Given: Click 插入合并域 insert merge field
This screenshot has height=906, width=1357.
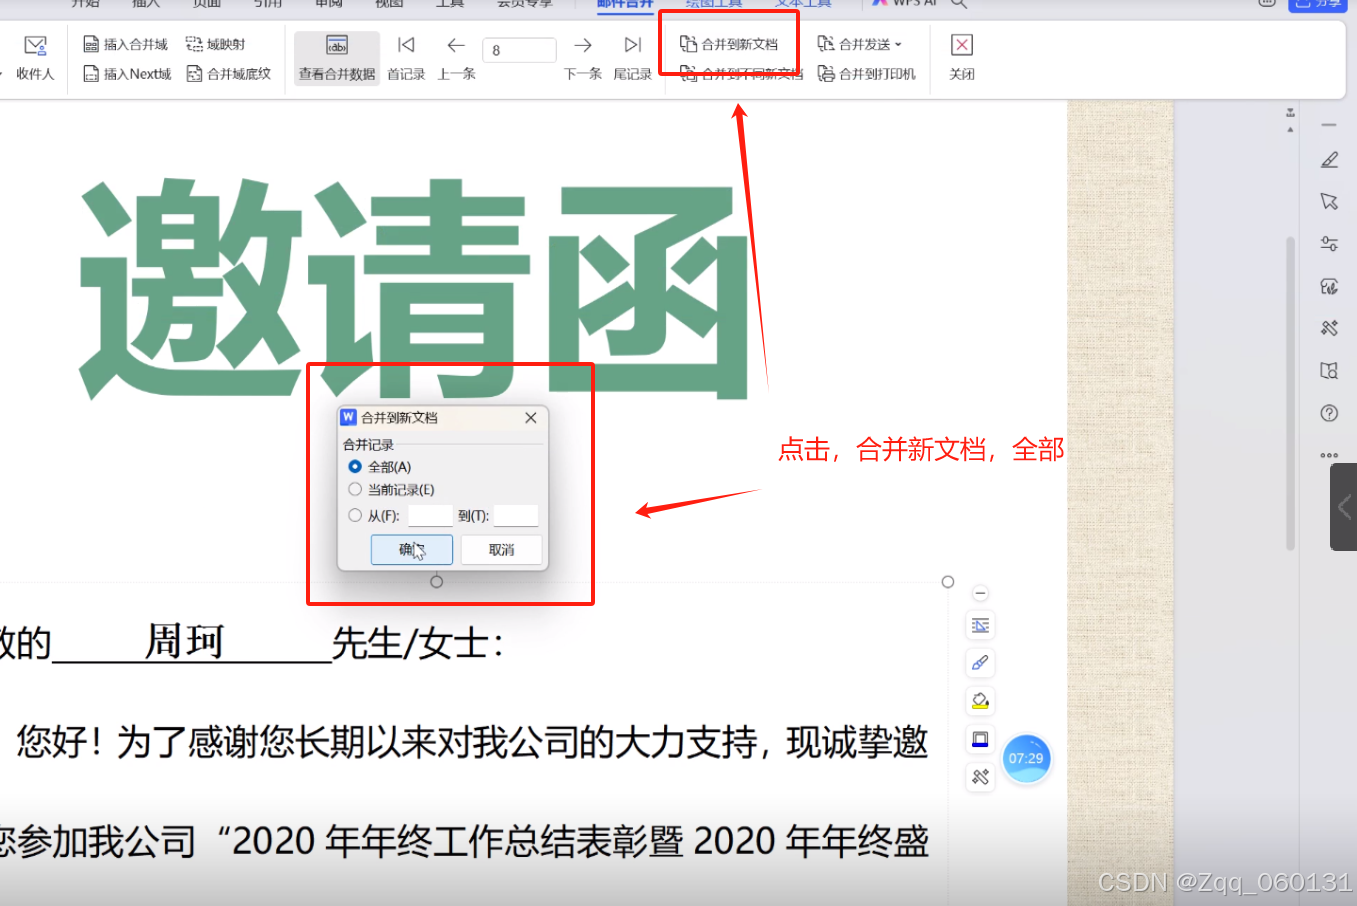Looking at the screenshot, I should [x=126, y=44].
